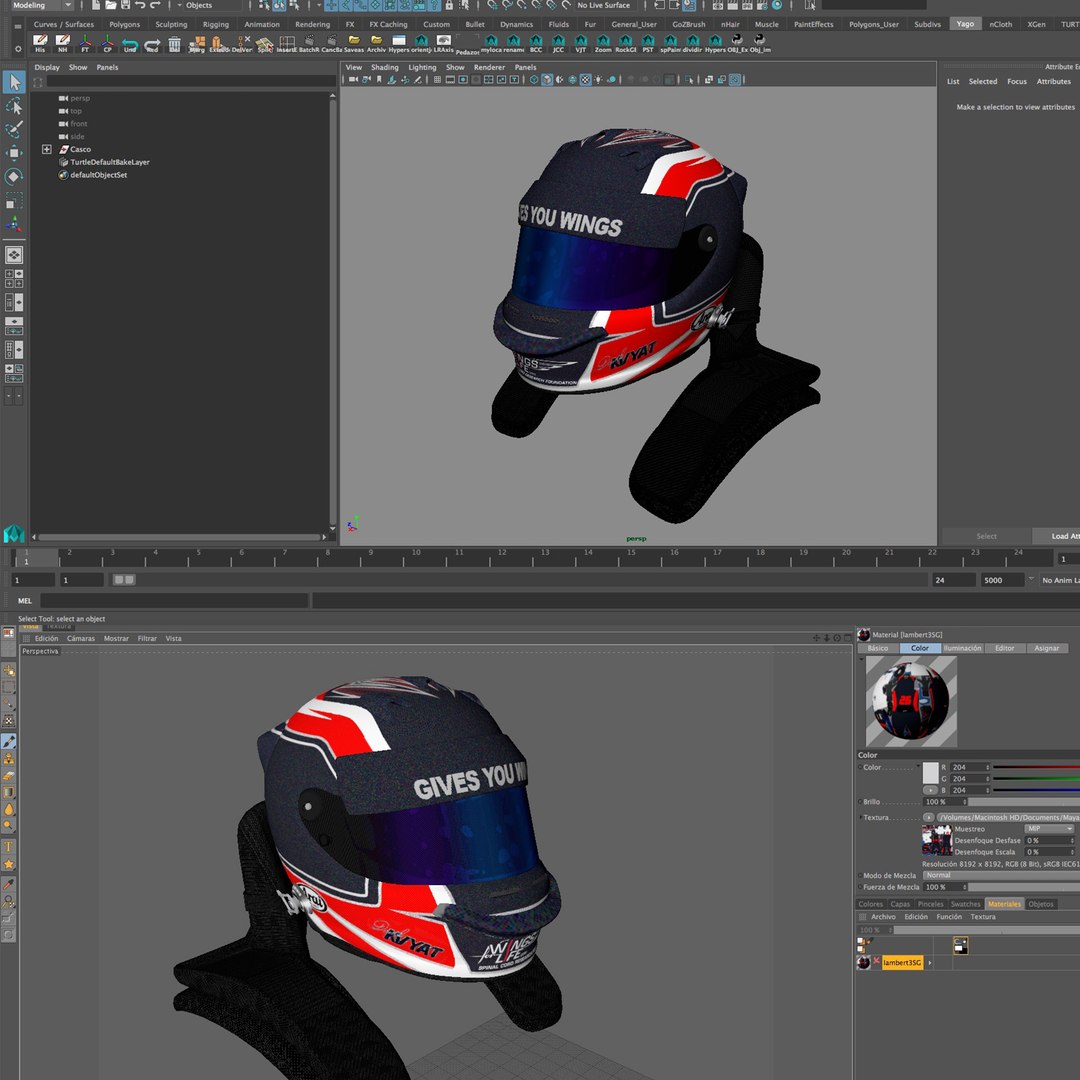This screenshot has height=1080, width=1080.
Task: Click the Saveas folder shelf icon
Action: (354, 44)
